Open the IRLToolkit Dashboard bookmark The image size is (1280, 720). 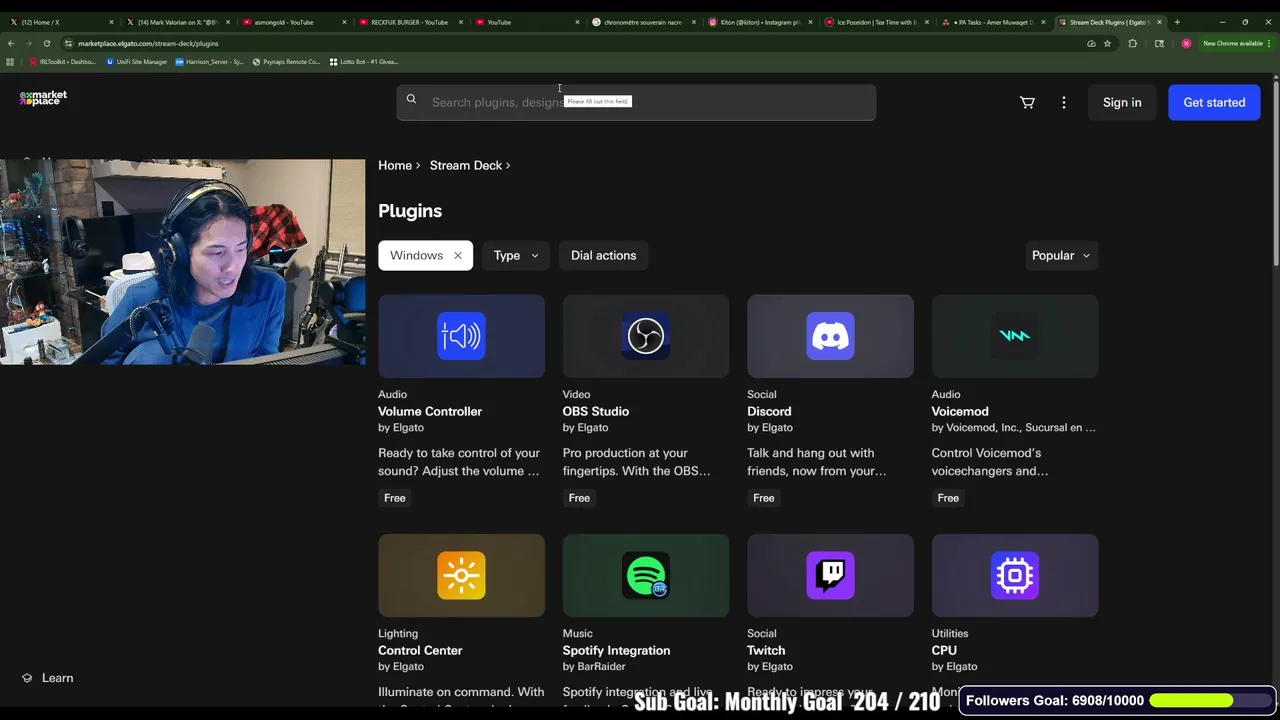point(63,62)
